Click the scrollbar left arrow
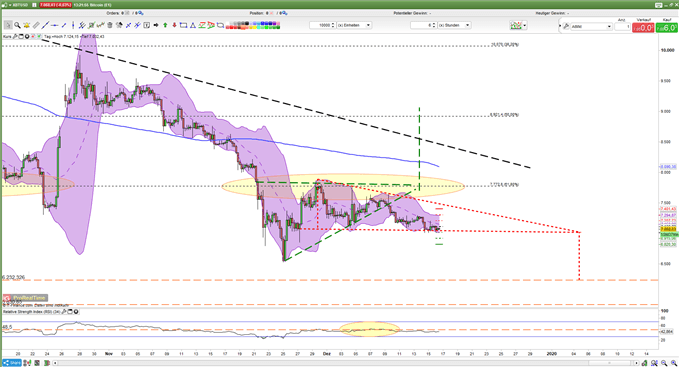This screenshot has width=679, height=367. pyautogui.click(x=55, y=363)
